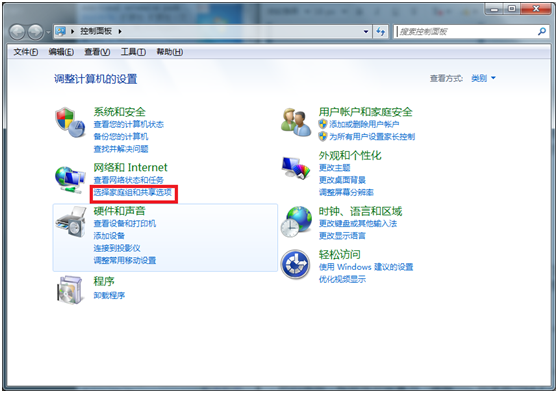This screenshot has width=558, height=393.
Task: Open the 编辑(E) menu
Action: [x=61, y=52]
